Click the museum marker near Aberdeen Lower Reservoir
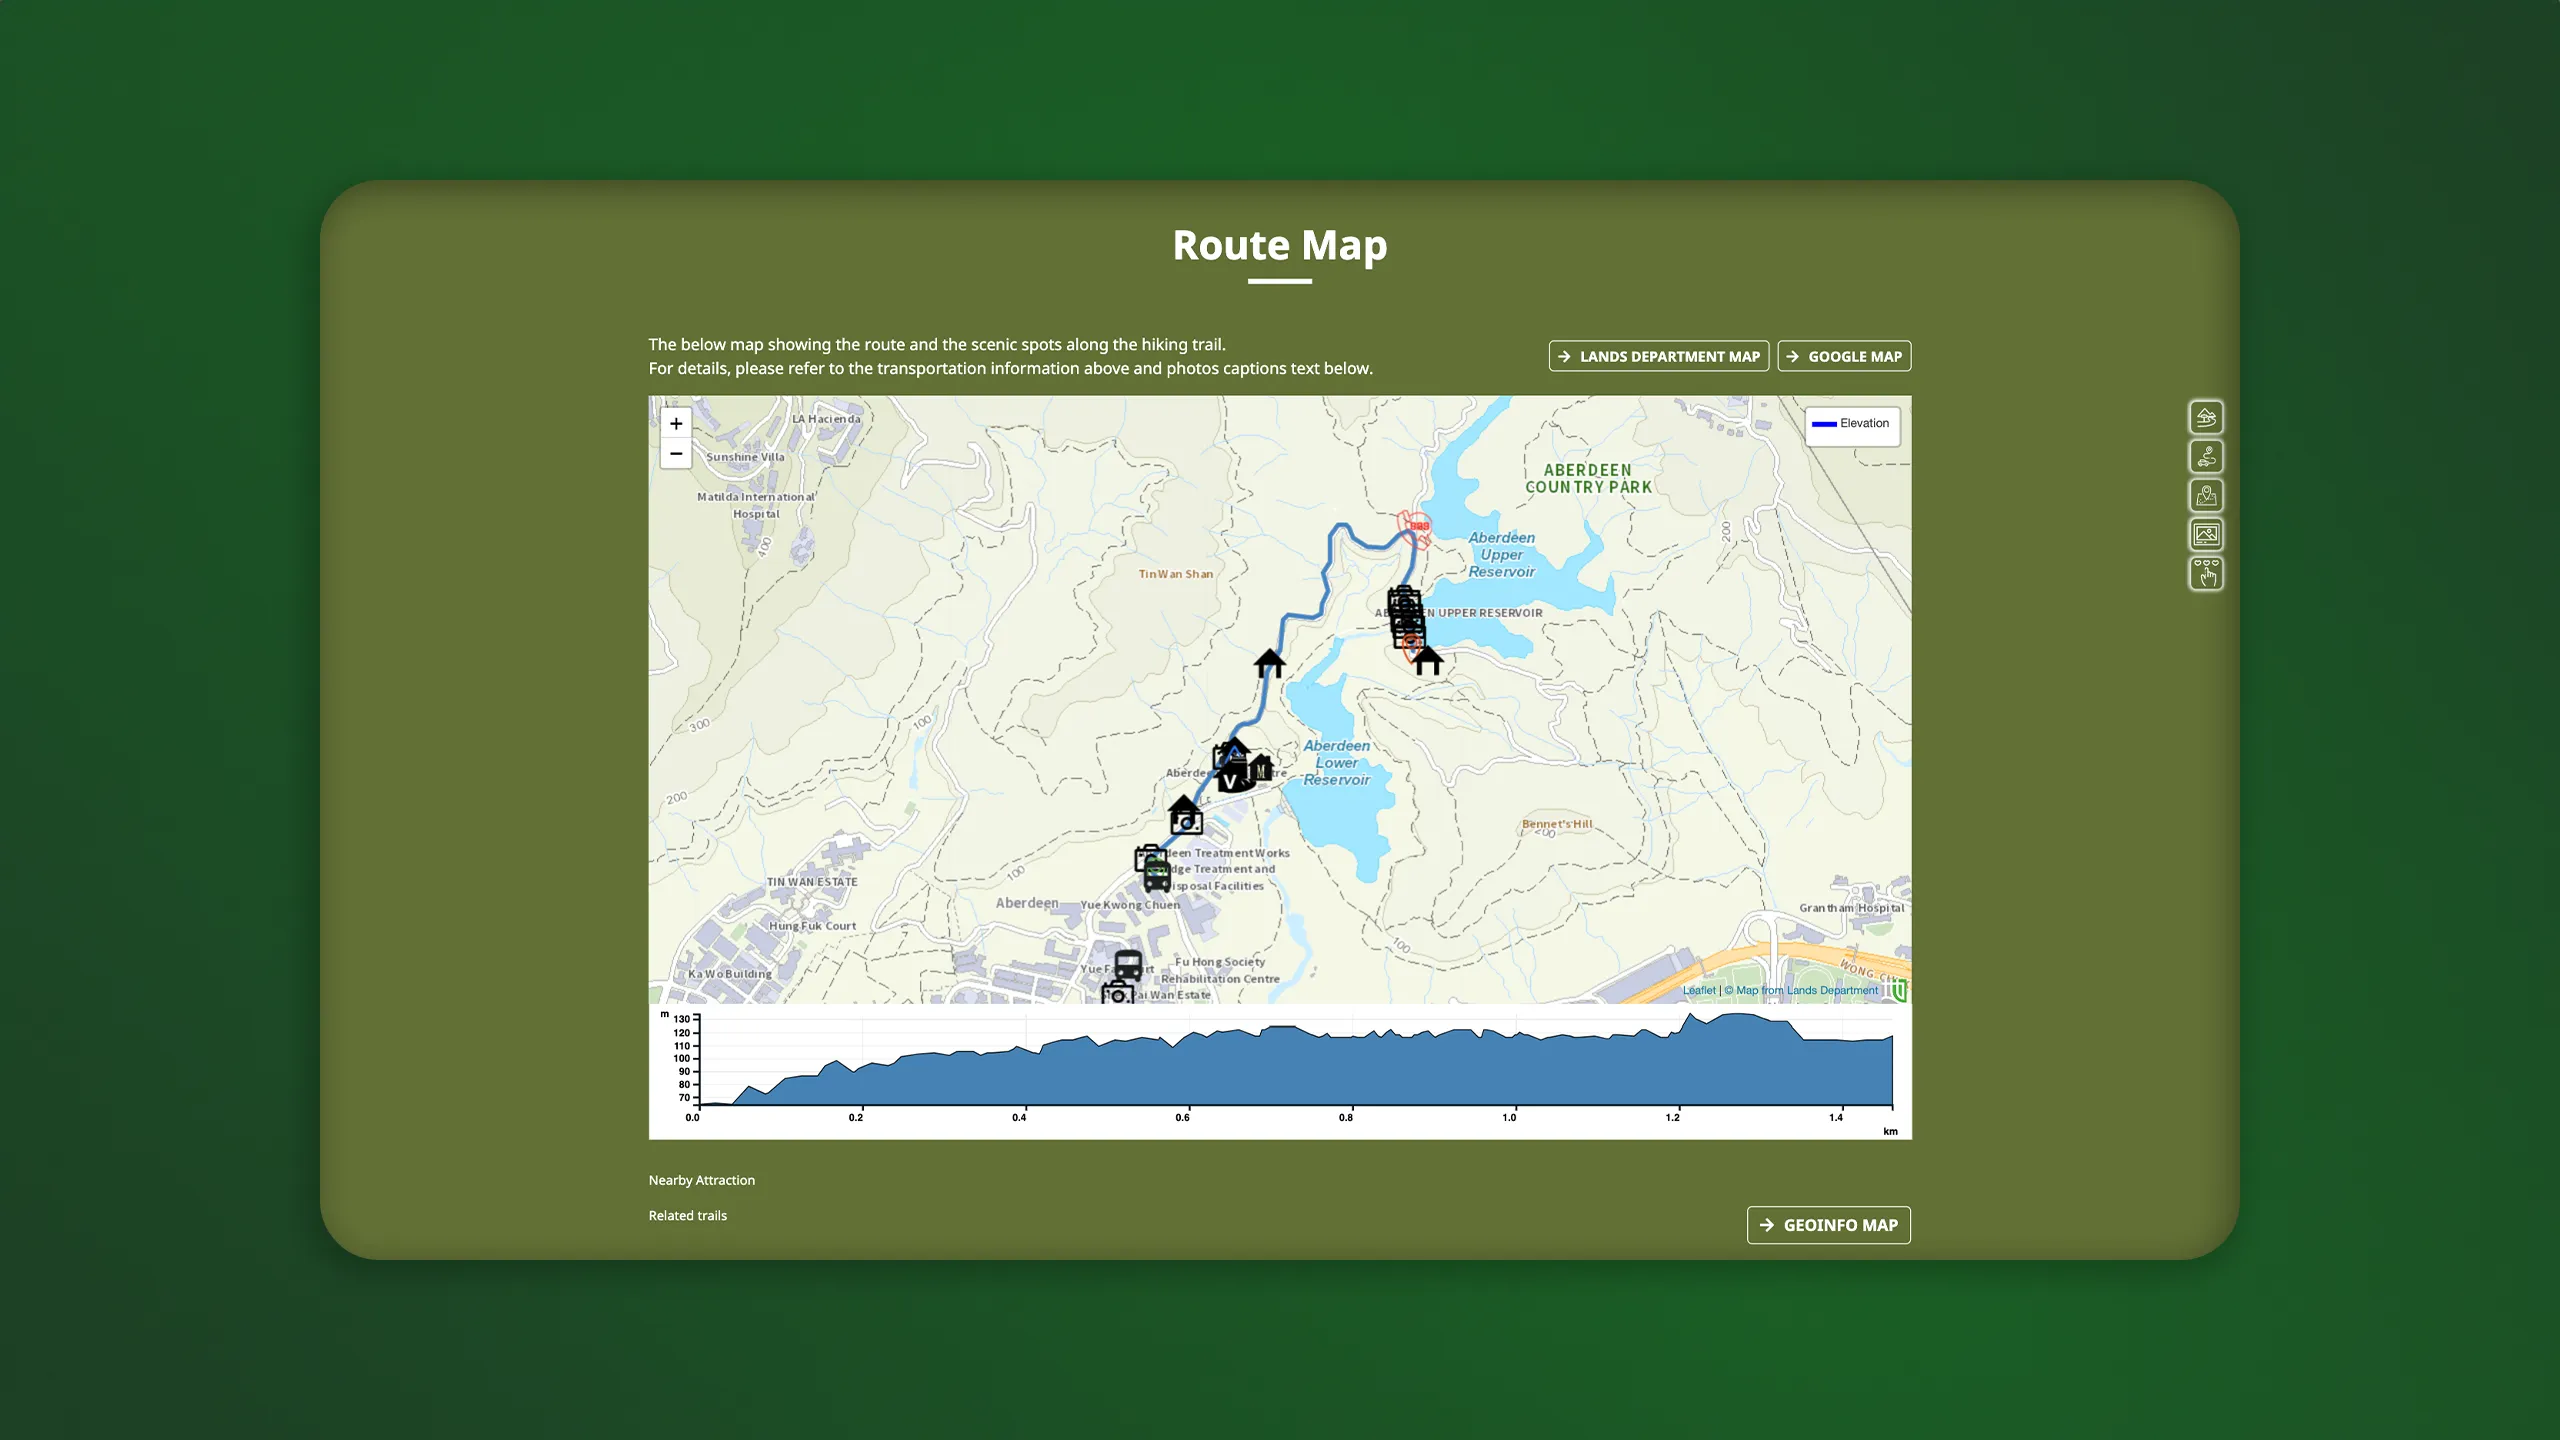 click(1262, 768)
